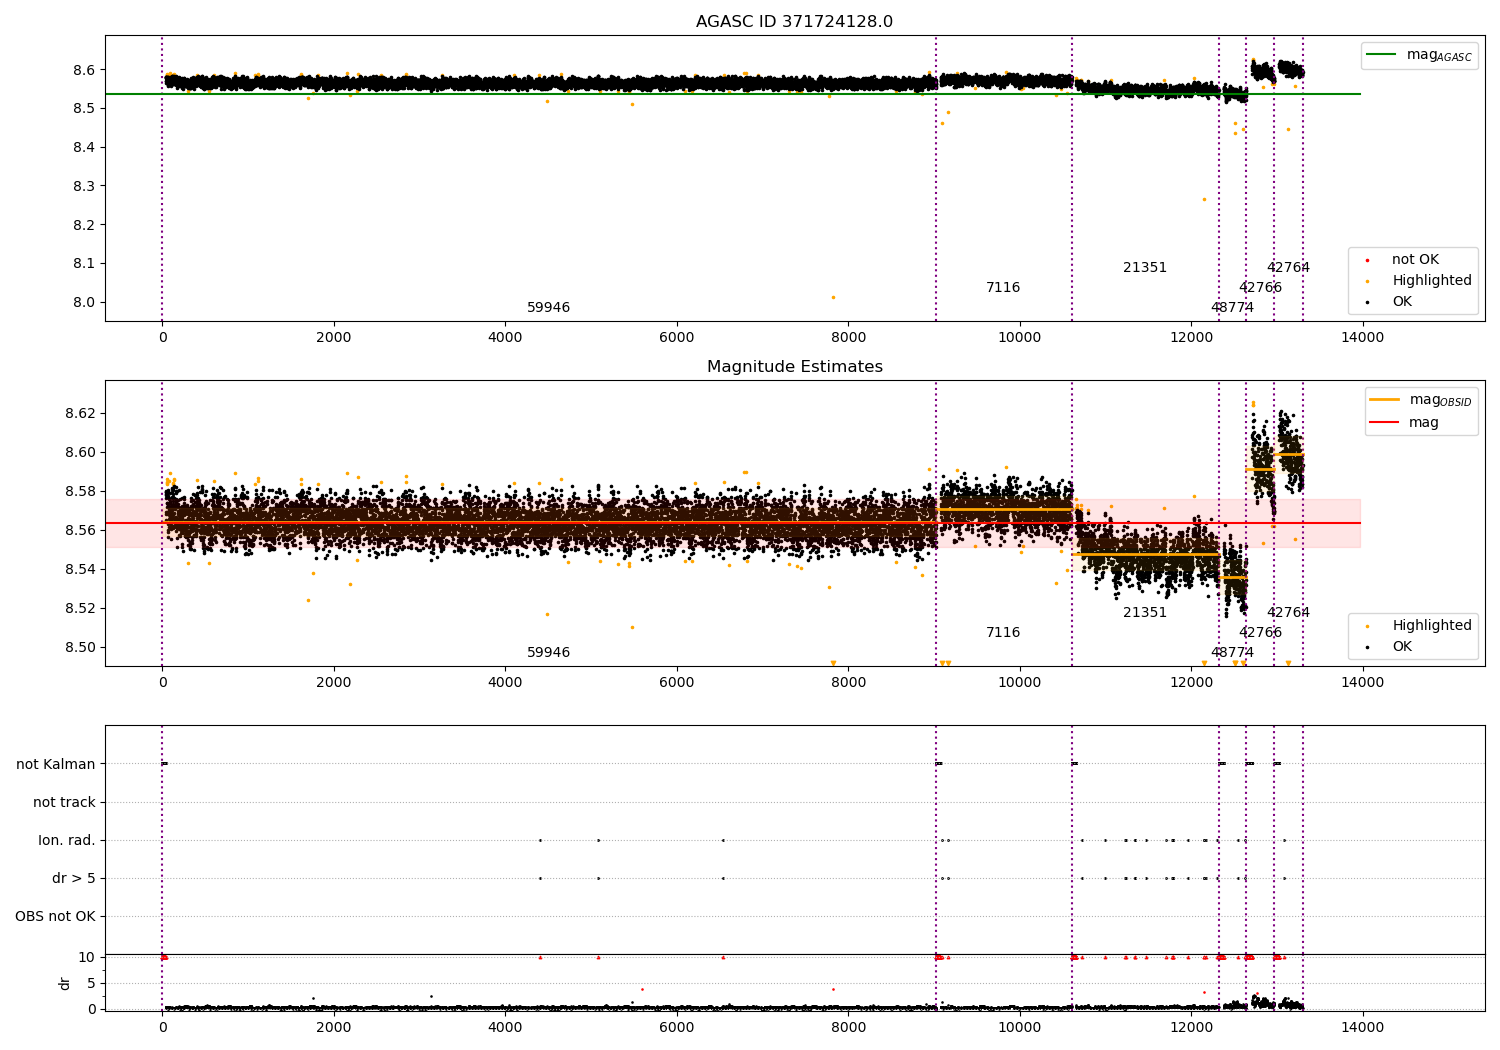
Task: Select the 'not Kalman' axis label
Action: coord(56,764)
